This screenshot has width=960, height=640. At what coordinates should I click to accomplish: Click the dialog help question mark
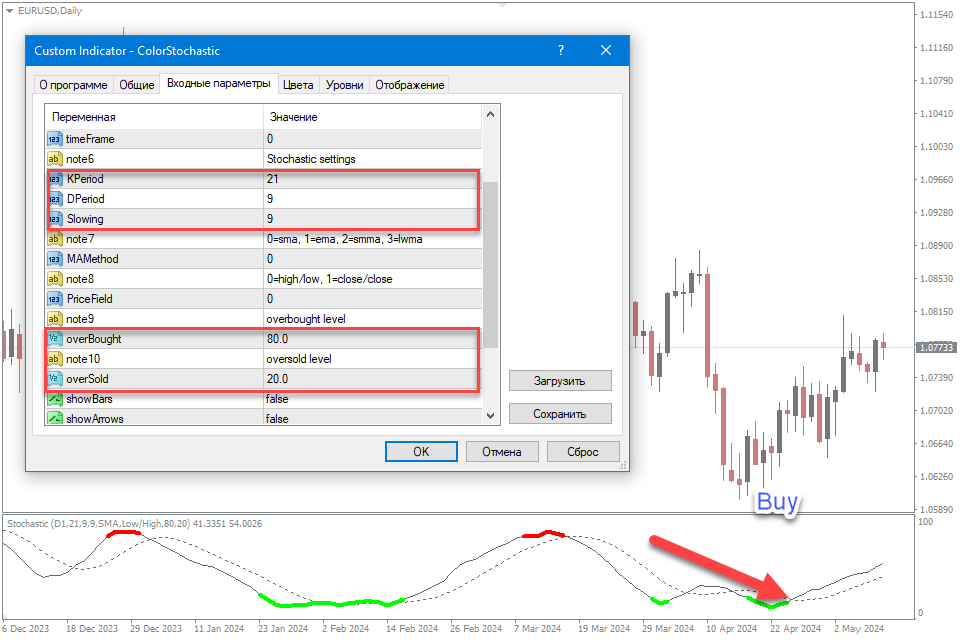coord(561,51)
